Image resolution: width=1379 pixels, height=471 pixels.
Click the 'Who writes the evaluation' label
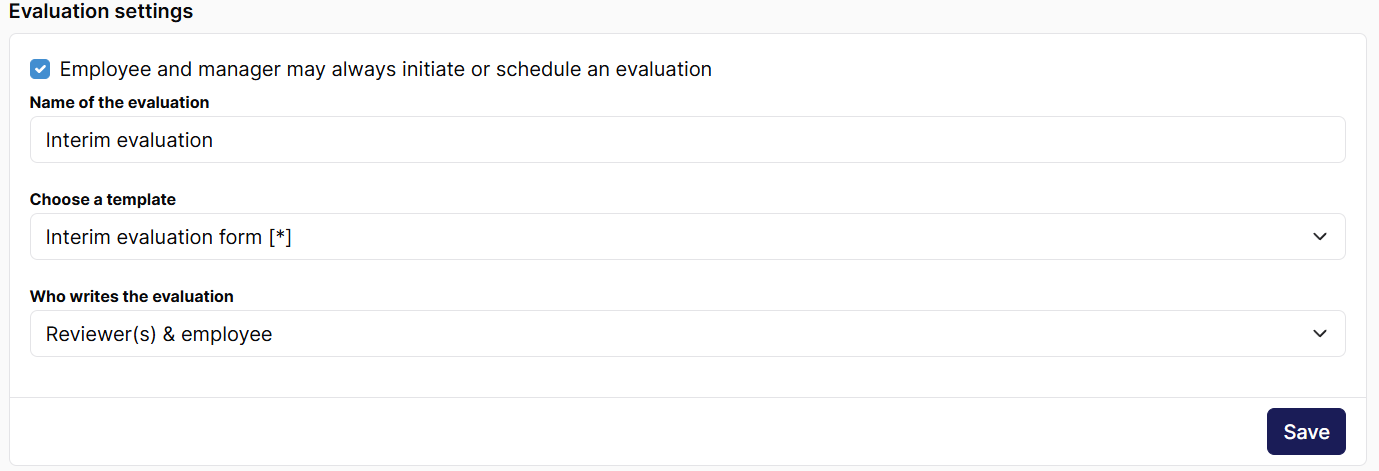[x=132, y=296]
